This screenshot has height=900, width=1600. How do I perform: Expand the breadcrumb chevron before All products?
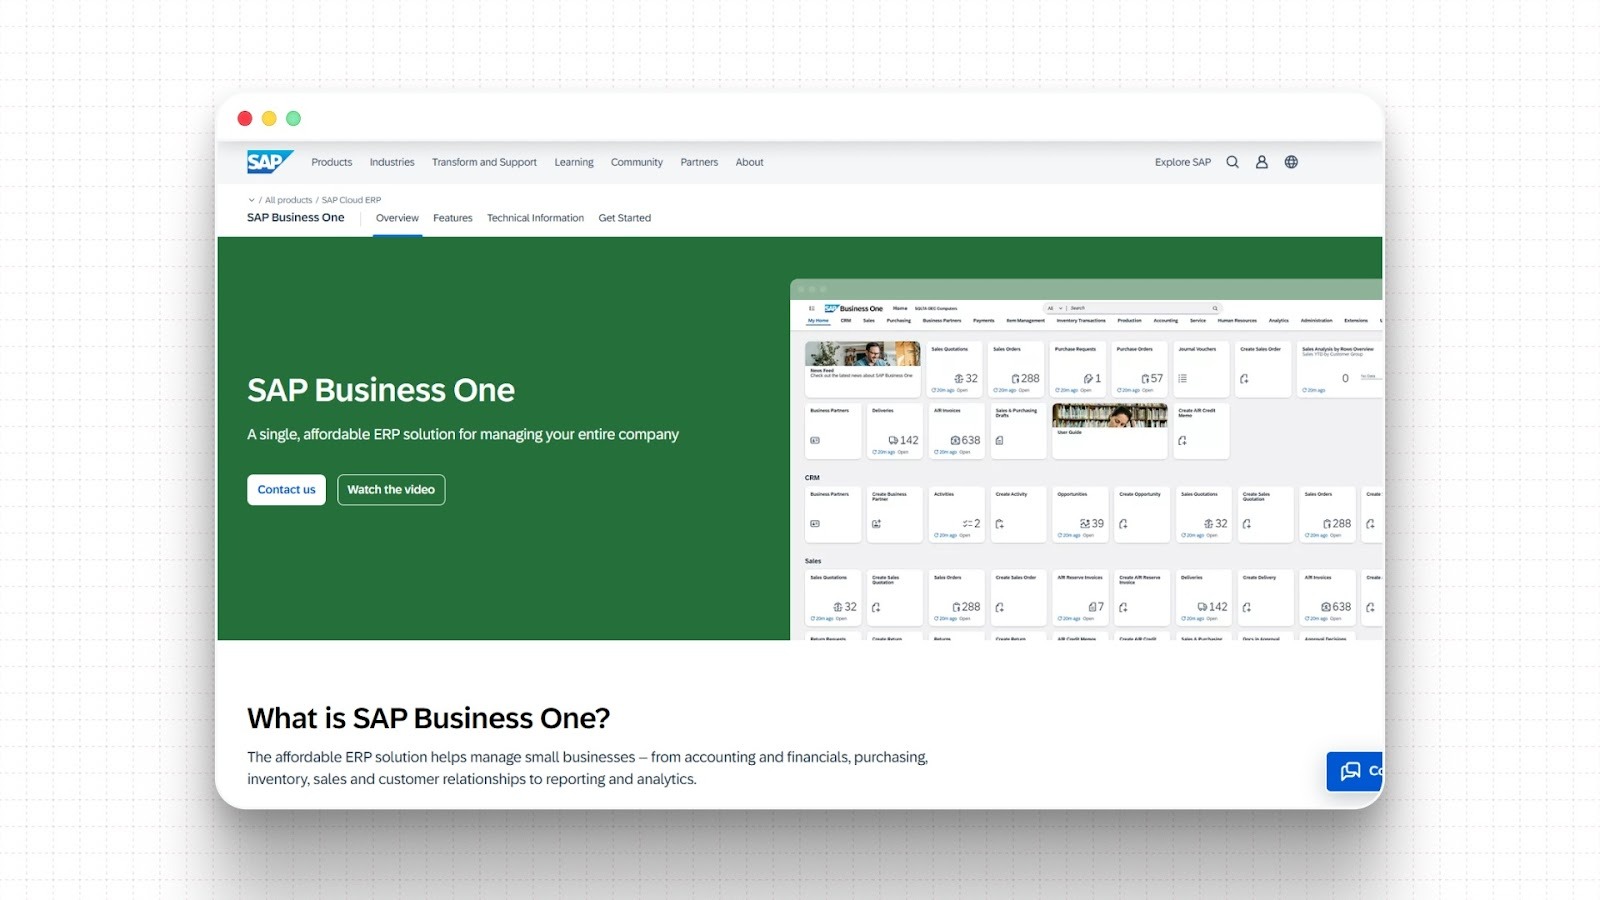point(251,199)
